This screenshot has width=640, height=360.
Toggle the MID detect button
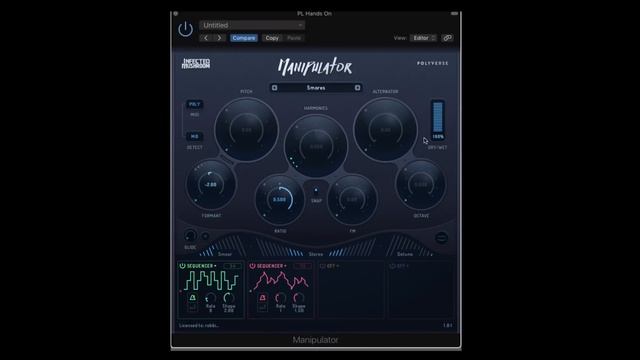point(195,136)
